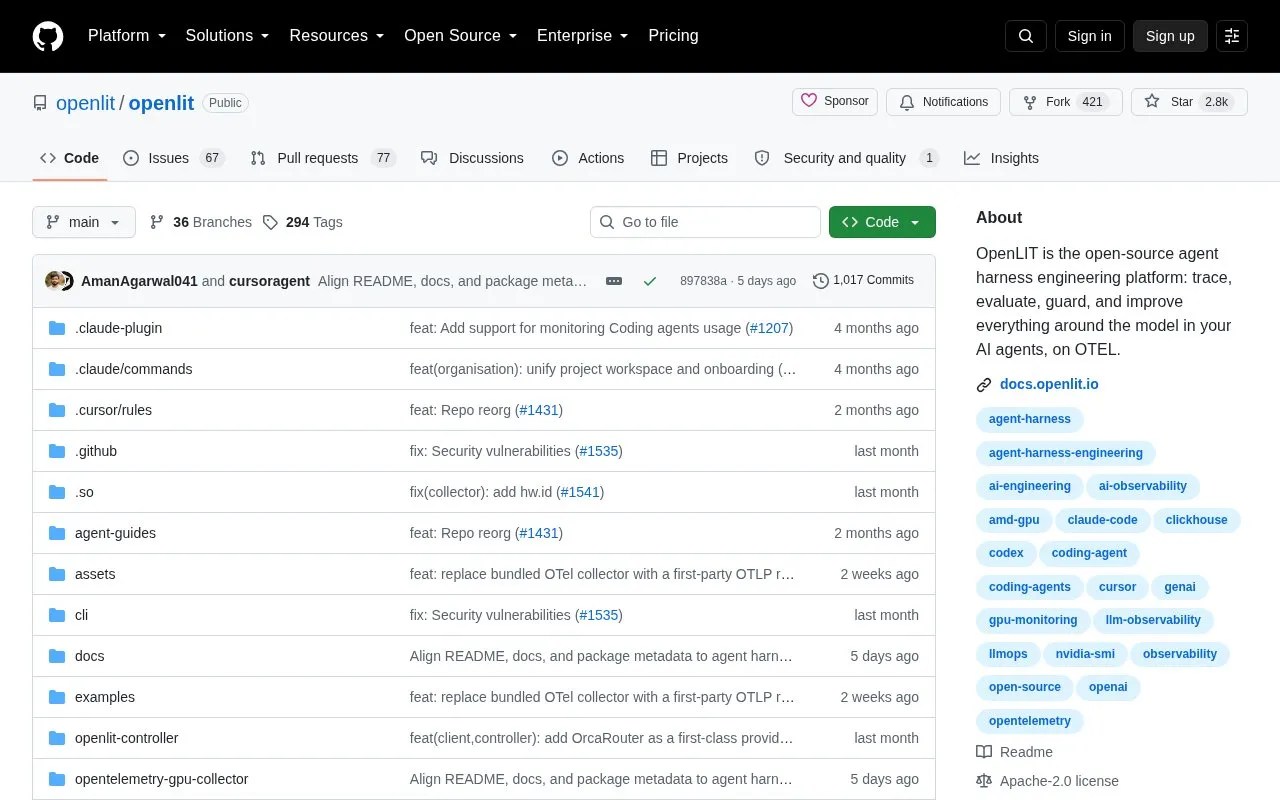Click the Sign in link
This screenshot has width=1280, height=800.
coord(1090,36)
